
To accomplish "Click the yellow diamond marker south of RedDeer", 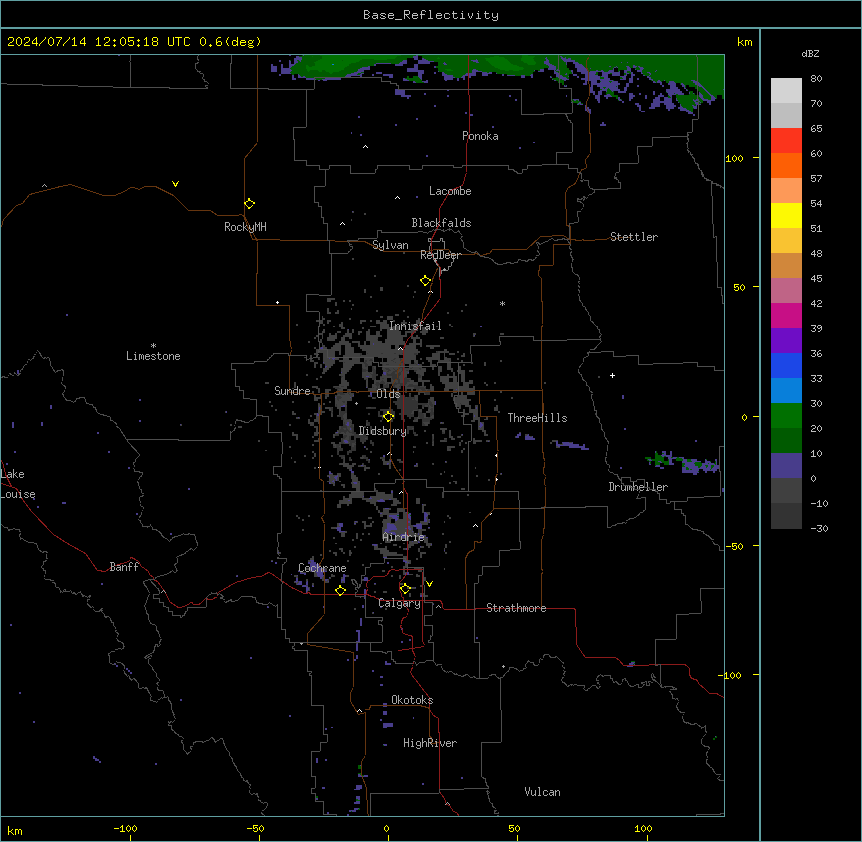I will [x=426, y=281].
